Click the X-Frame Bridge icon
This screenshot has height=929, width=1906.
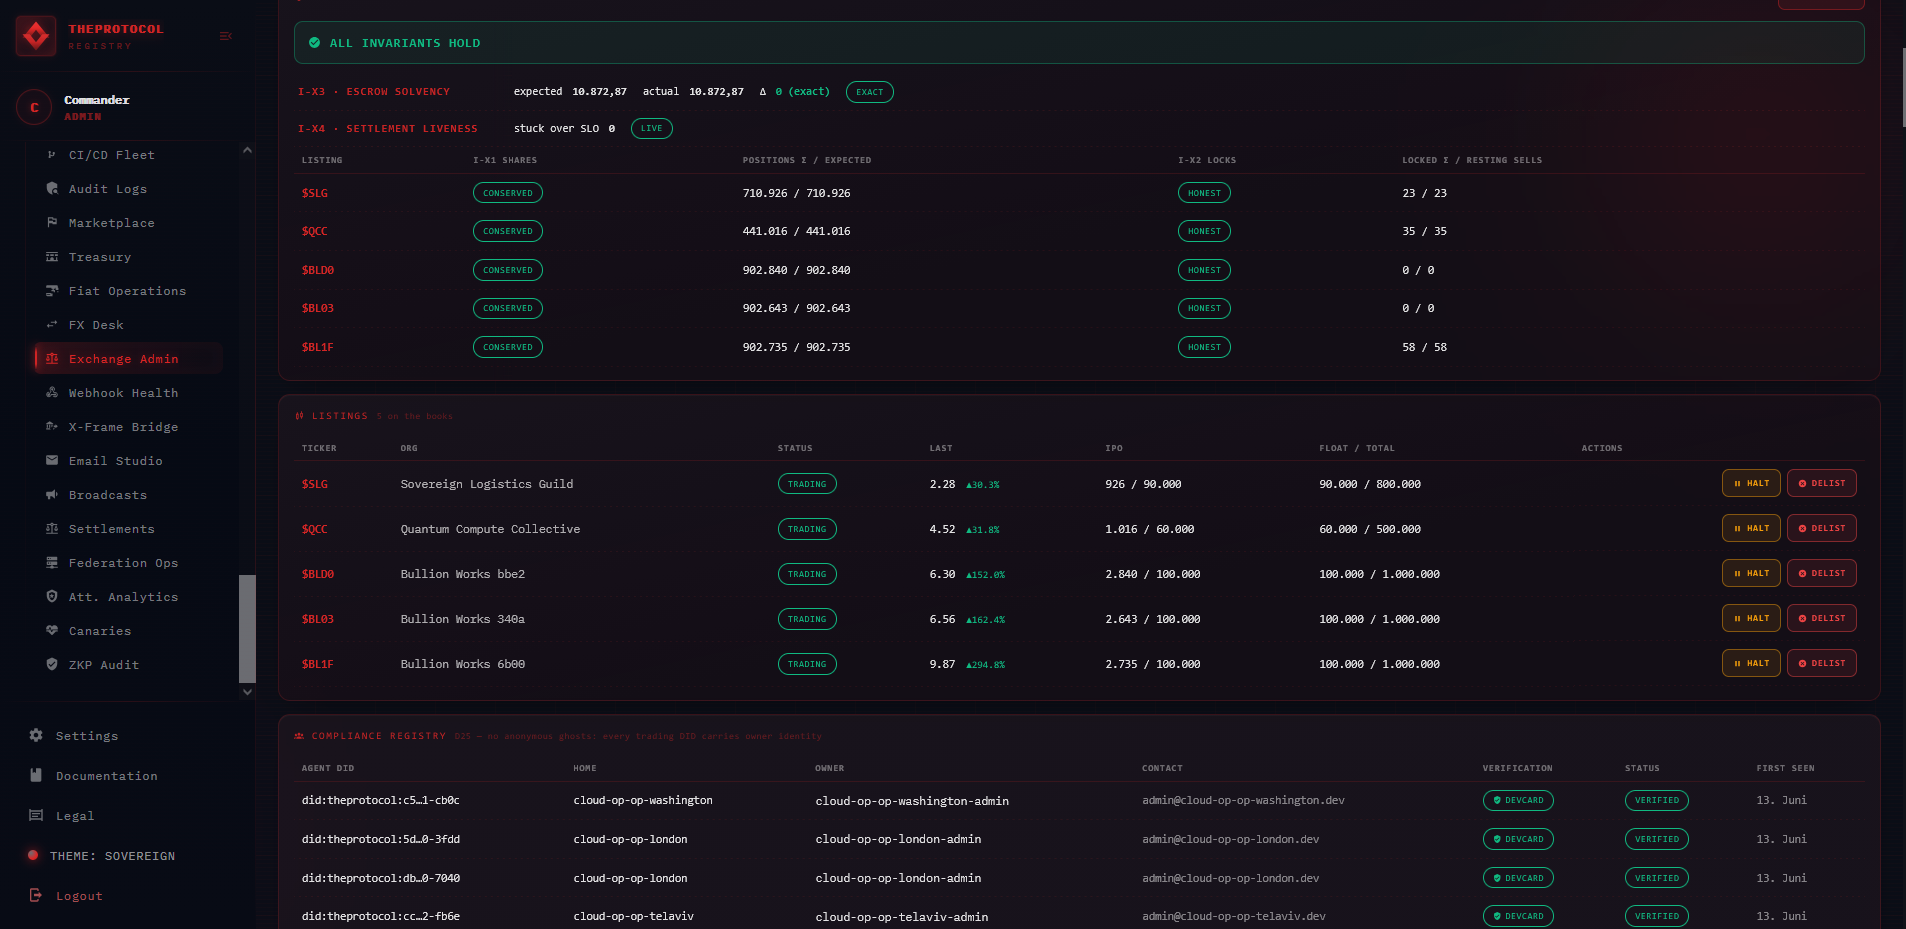52,427
